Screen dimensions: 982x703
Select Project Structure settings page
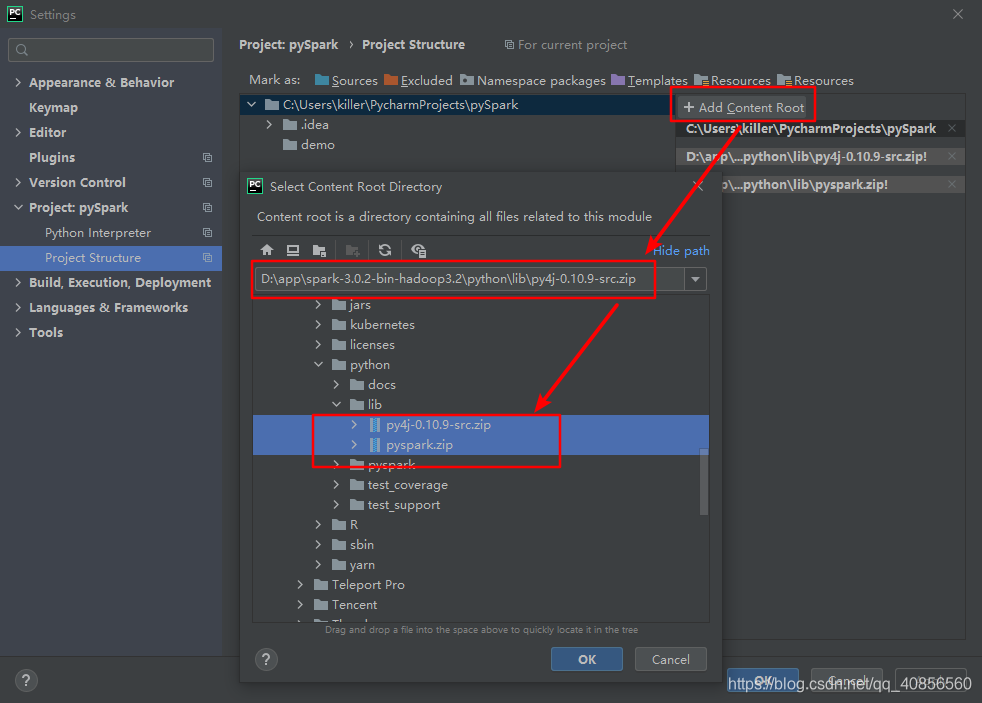click(93, 258)
